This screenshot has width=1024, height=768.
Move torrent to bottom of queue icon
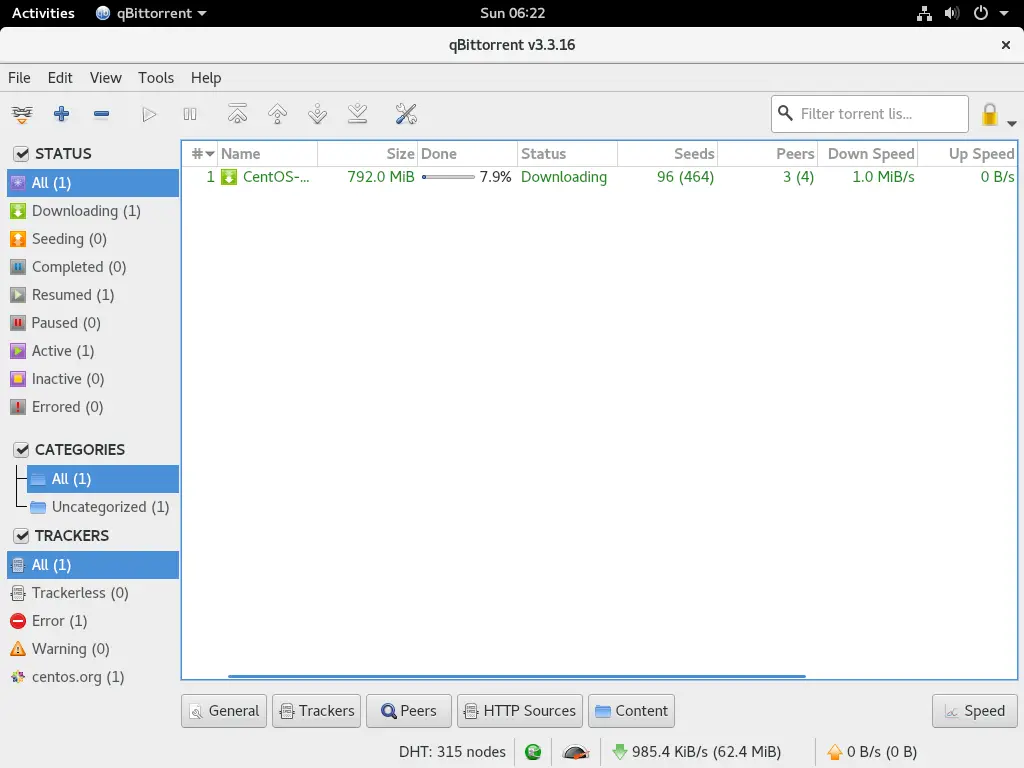pos(357,114)
